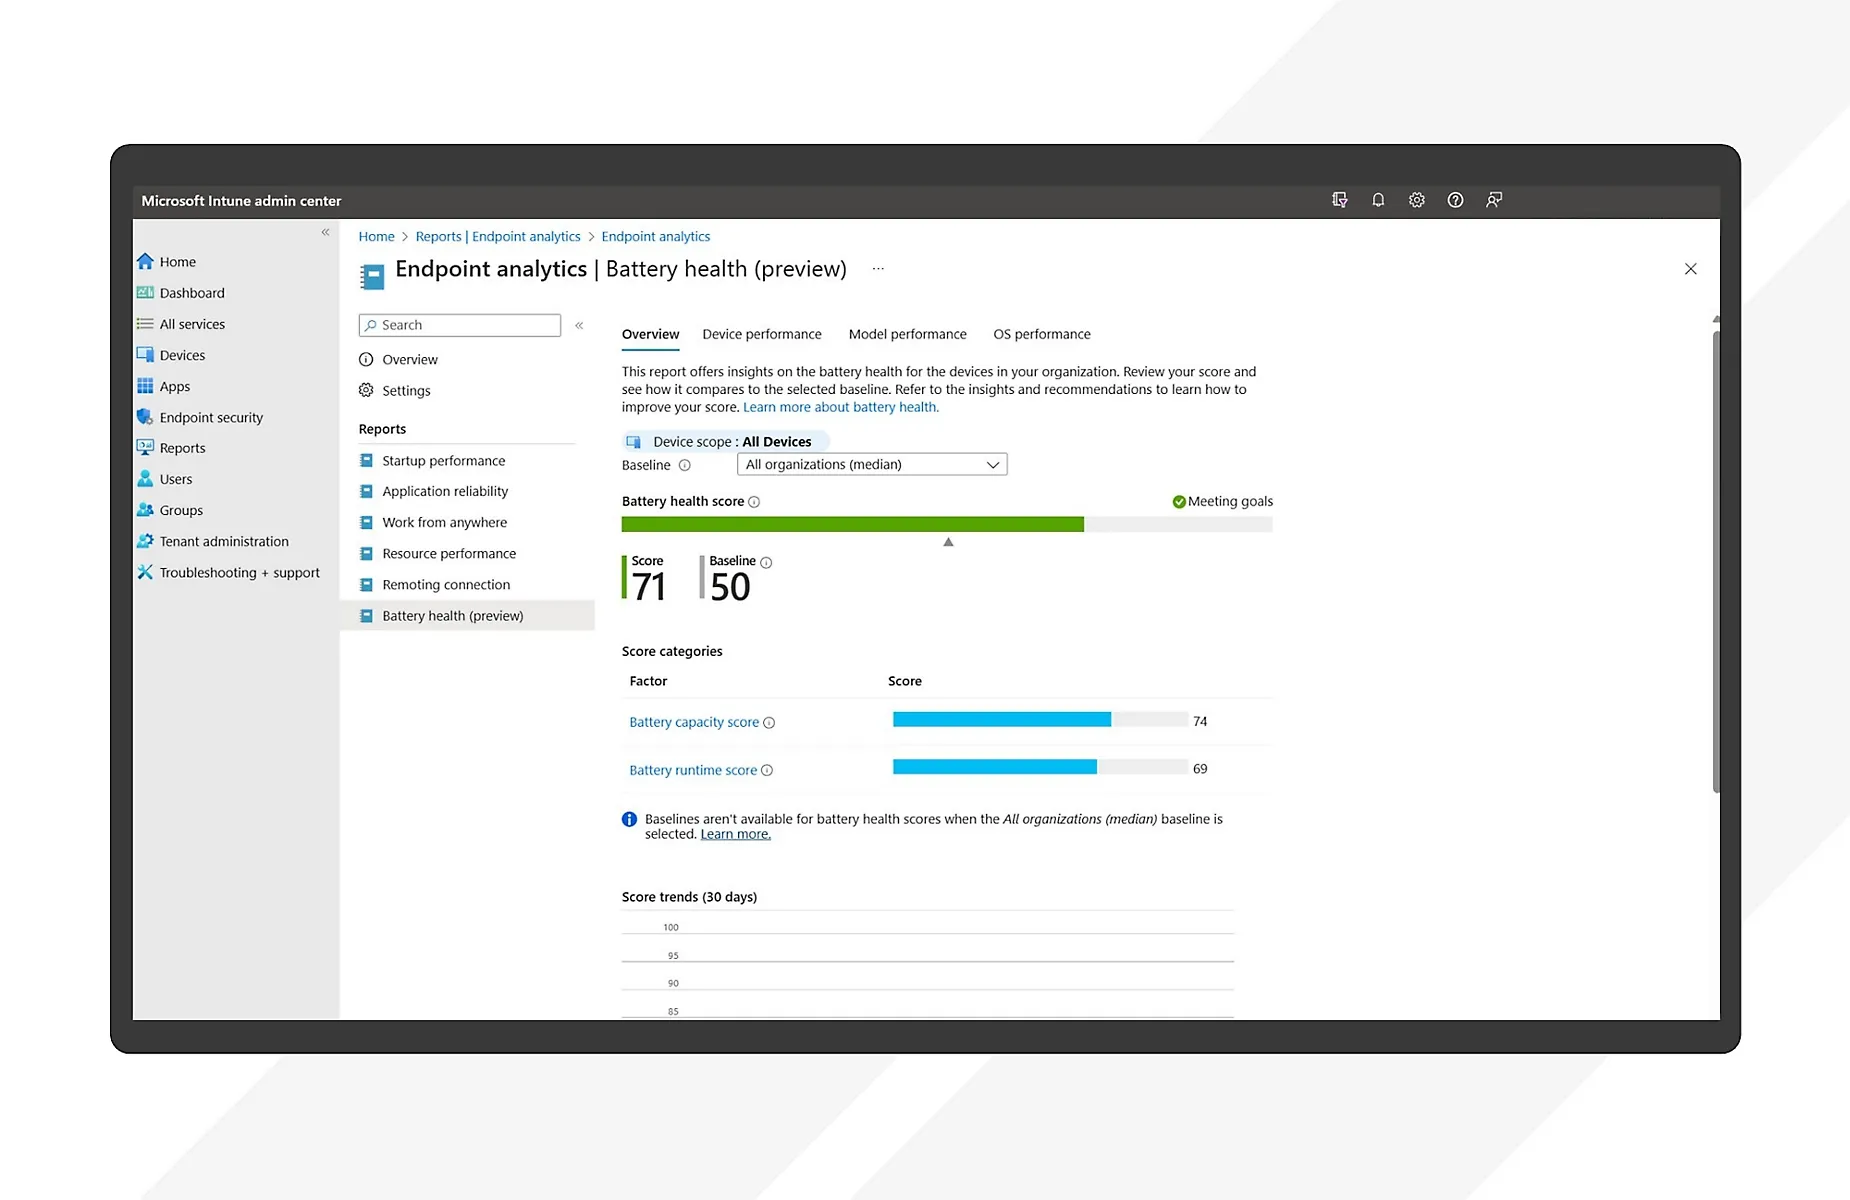Click the Tenant administration icon
1850x1200 pixels.
(x=145, y=541)
